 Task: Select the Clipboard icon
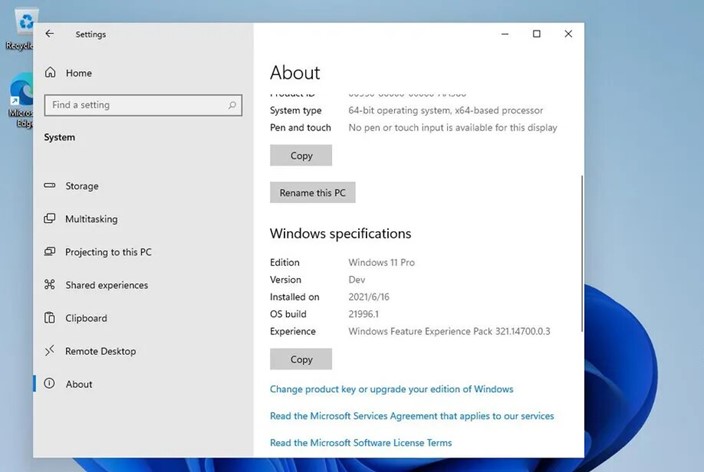49,318
